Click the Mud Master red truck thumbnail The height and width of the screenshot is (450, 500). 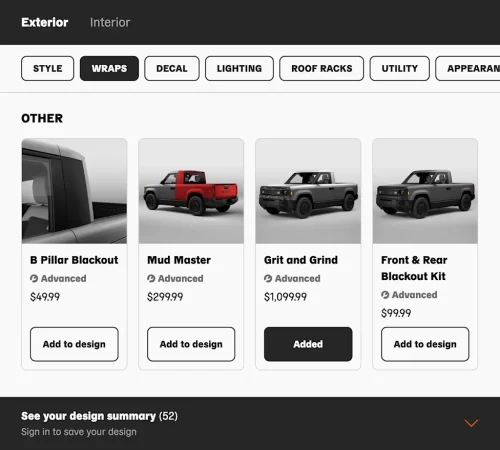(191, 191)
